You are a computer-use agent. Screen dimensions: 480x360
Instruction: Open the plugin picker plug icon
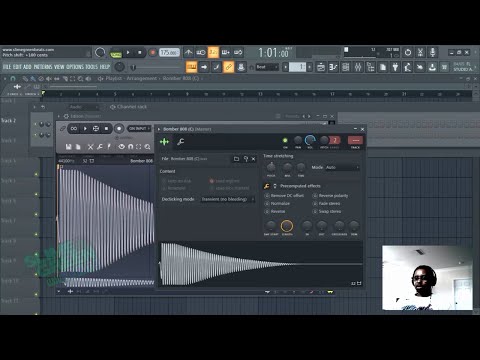pos(395,67)
